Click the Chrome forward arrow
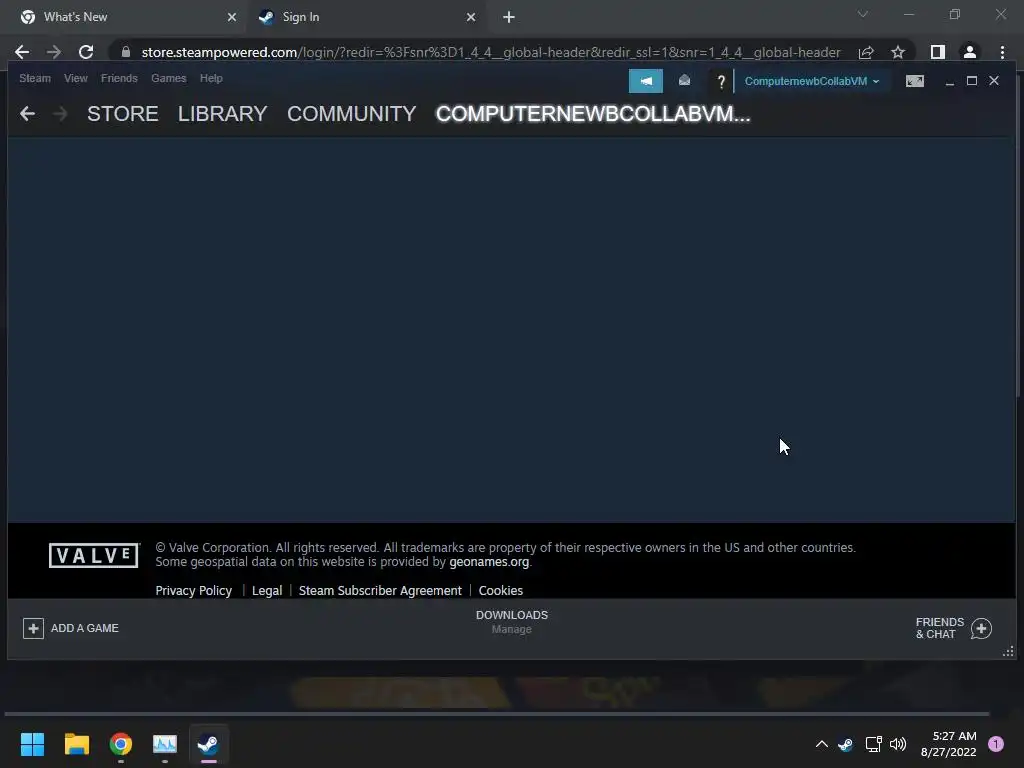1024x768 pixels. pos(54,52)
